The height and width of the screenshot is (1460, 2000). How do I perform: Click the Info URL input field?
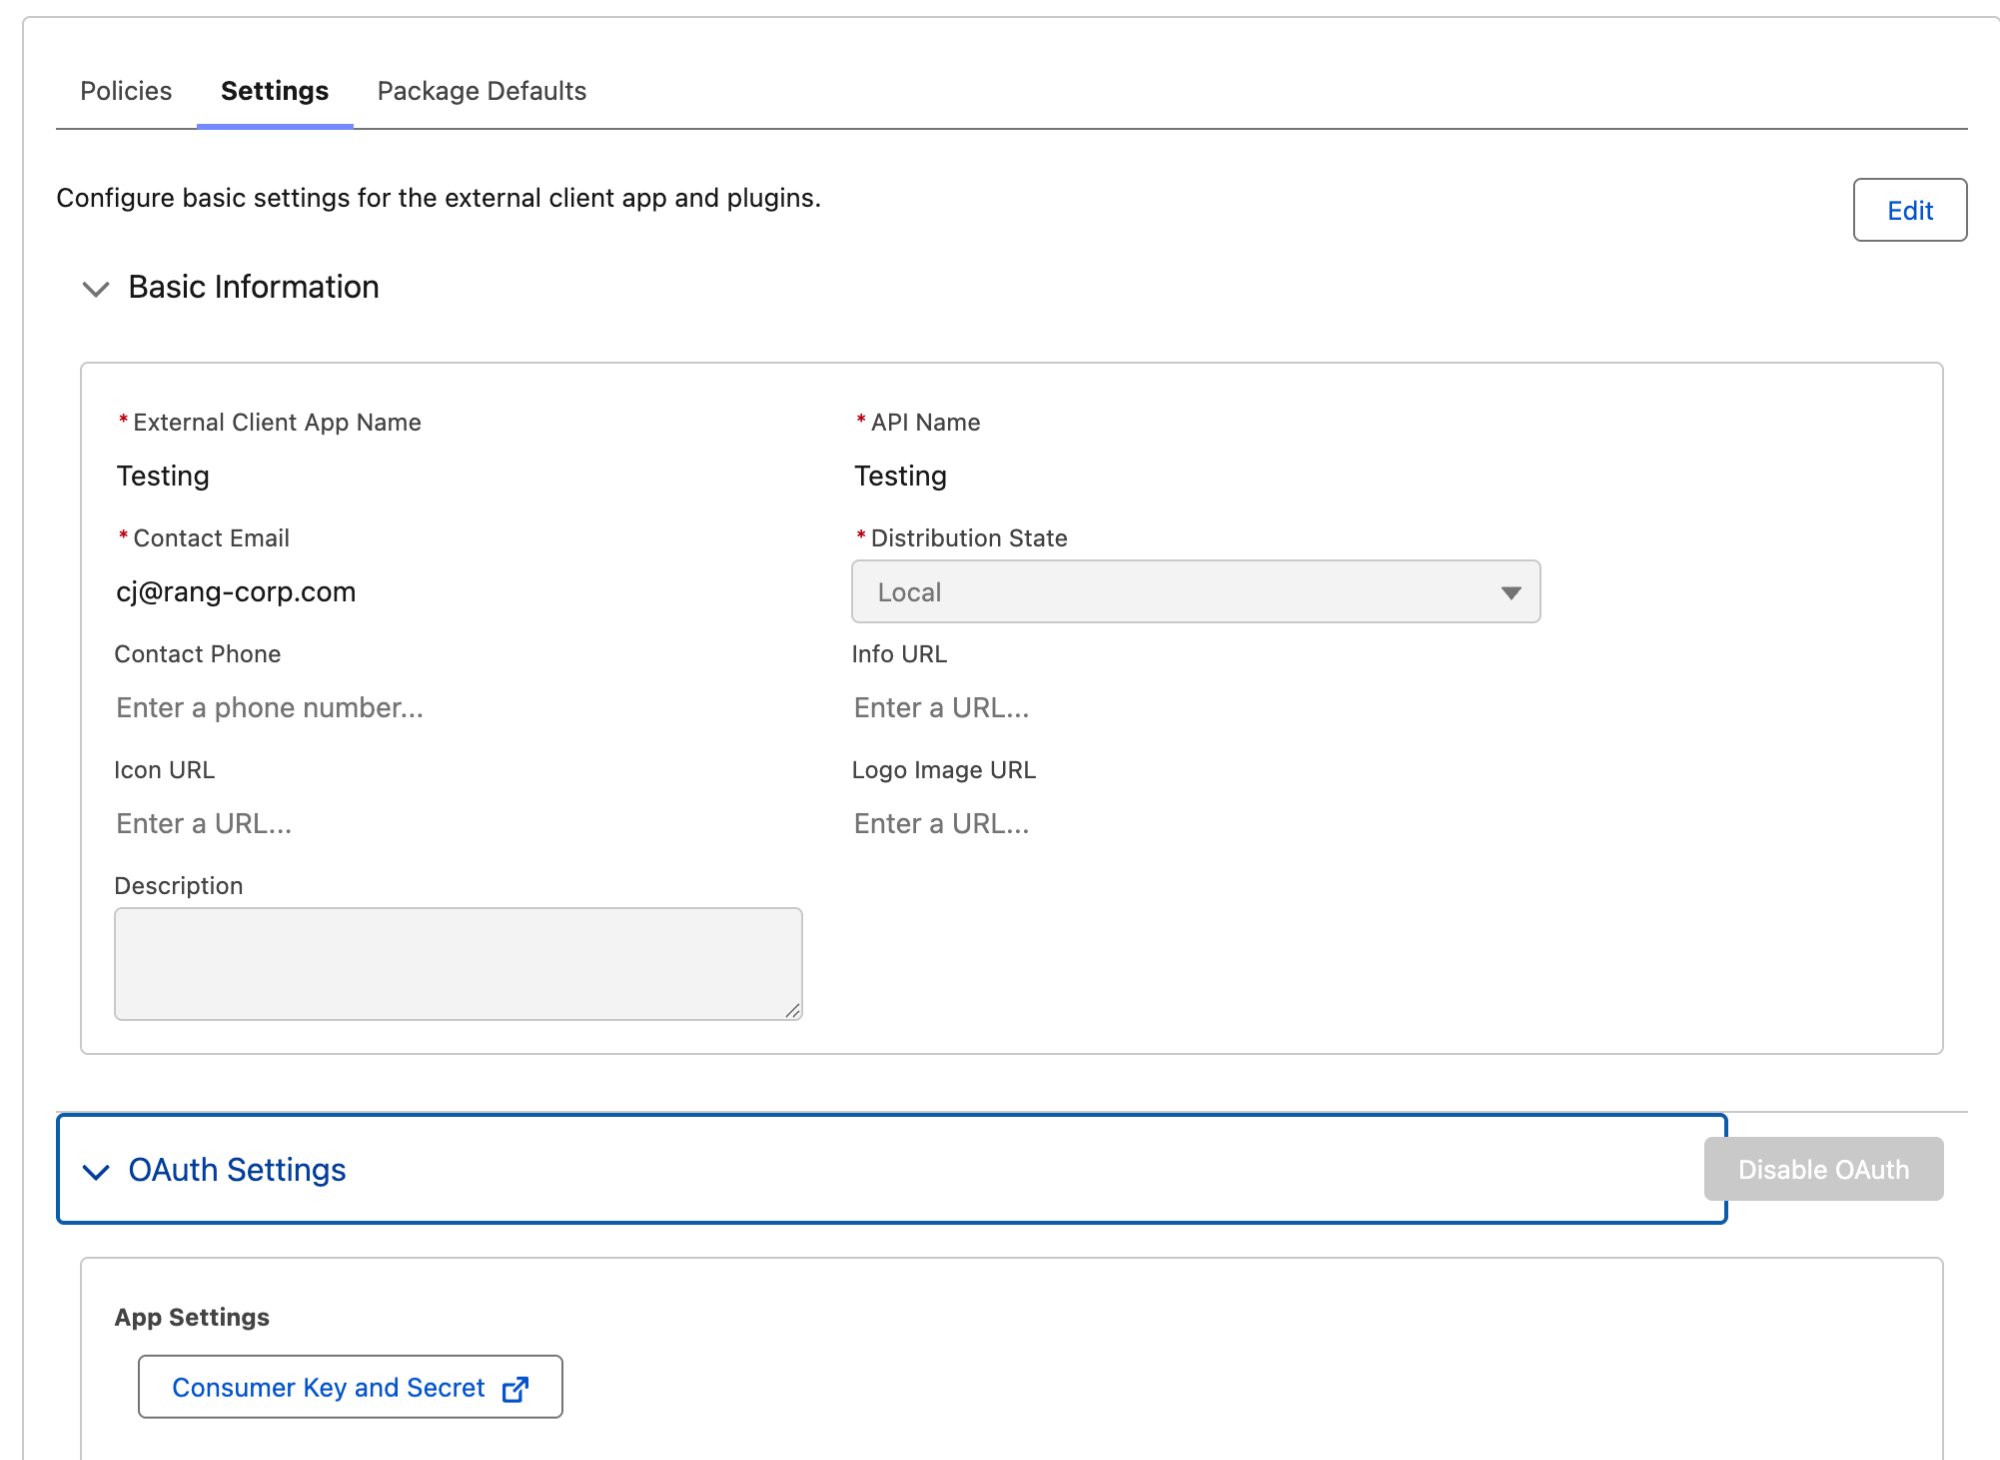click(x=1196, y=708)
